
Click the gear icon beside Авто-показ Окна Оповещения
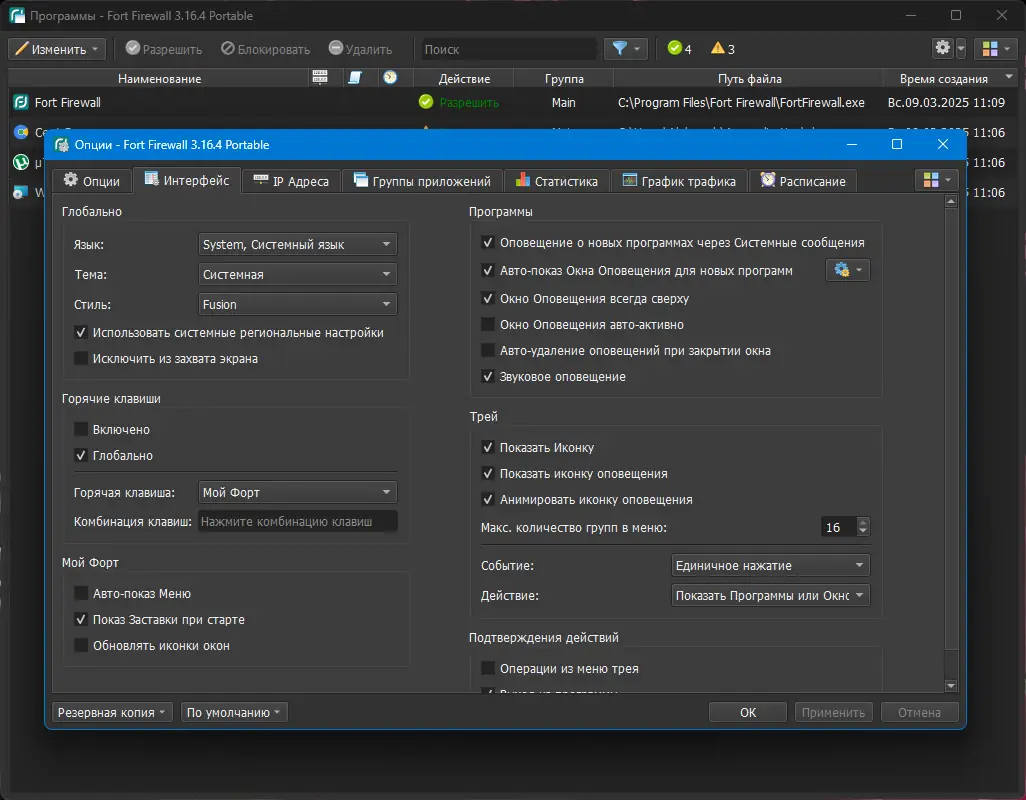coord(847,270)
